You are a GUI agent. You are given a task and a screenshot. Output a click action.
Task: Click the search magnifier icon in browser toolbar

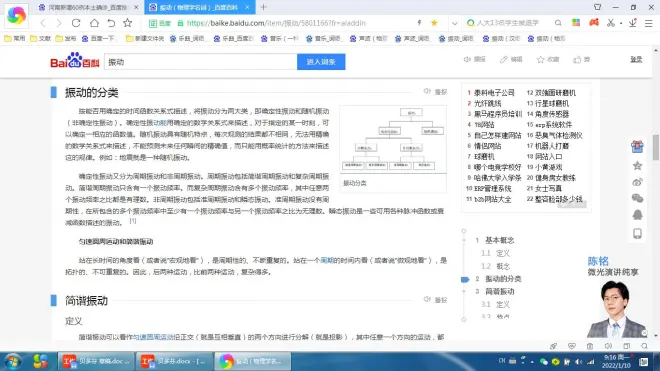click(x=558, y=23)
